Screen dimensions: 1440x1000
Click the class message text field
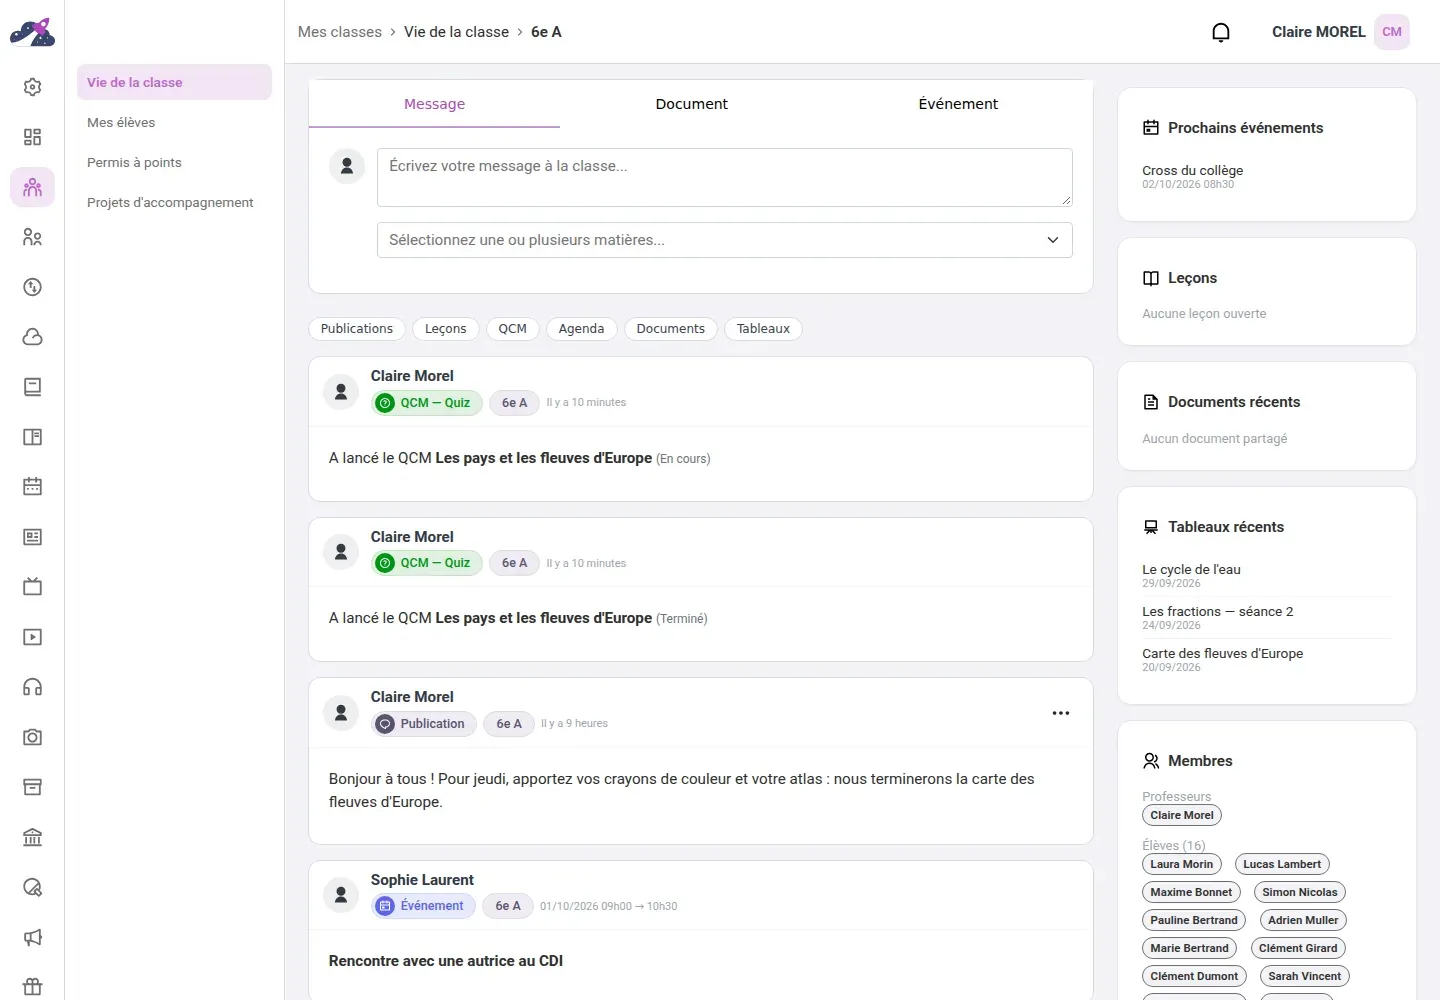click(x=725, y=178)
